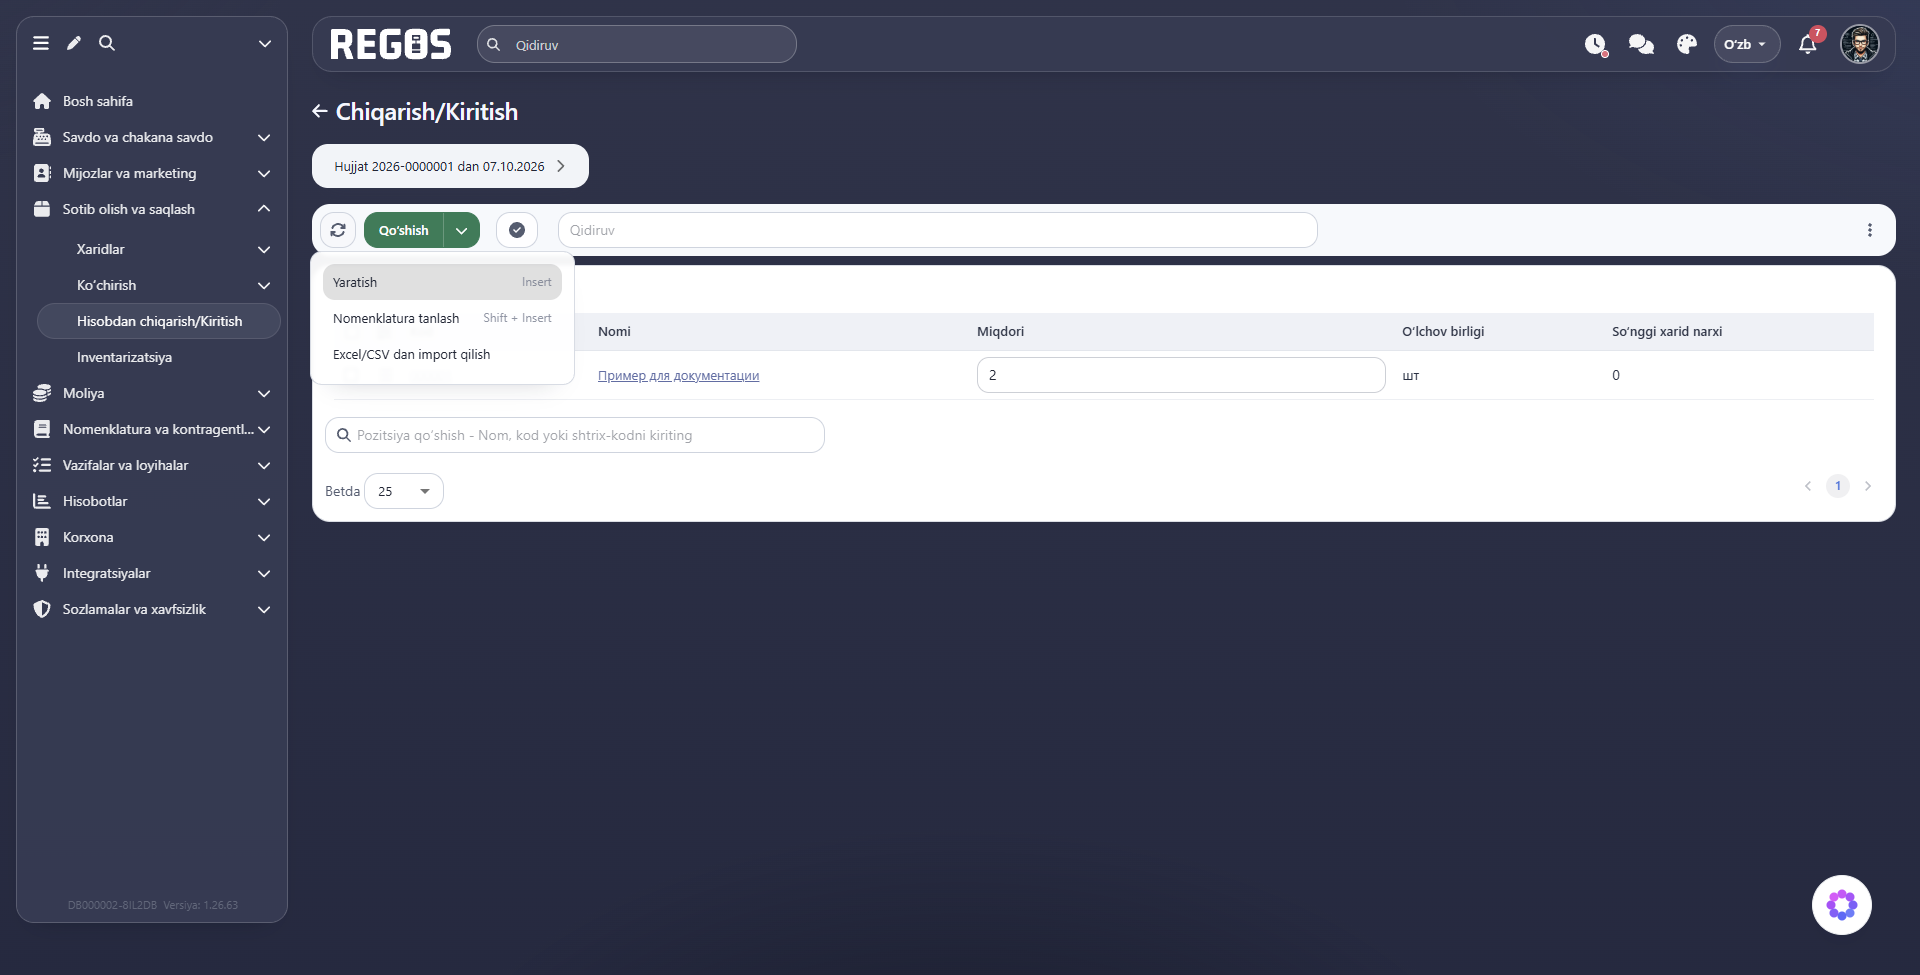Collapse Sotib olish va saqlash
1920x975 pixels.
[152, 209]
